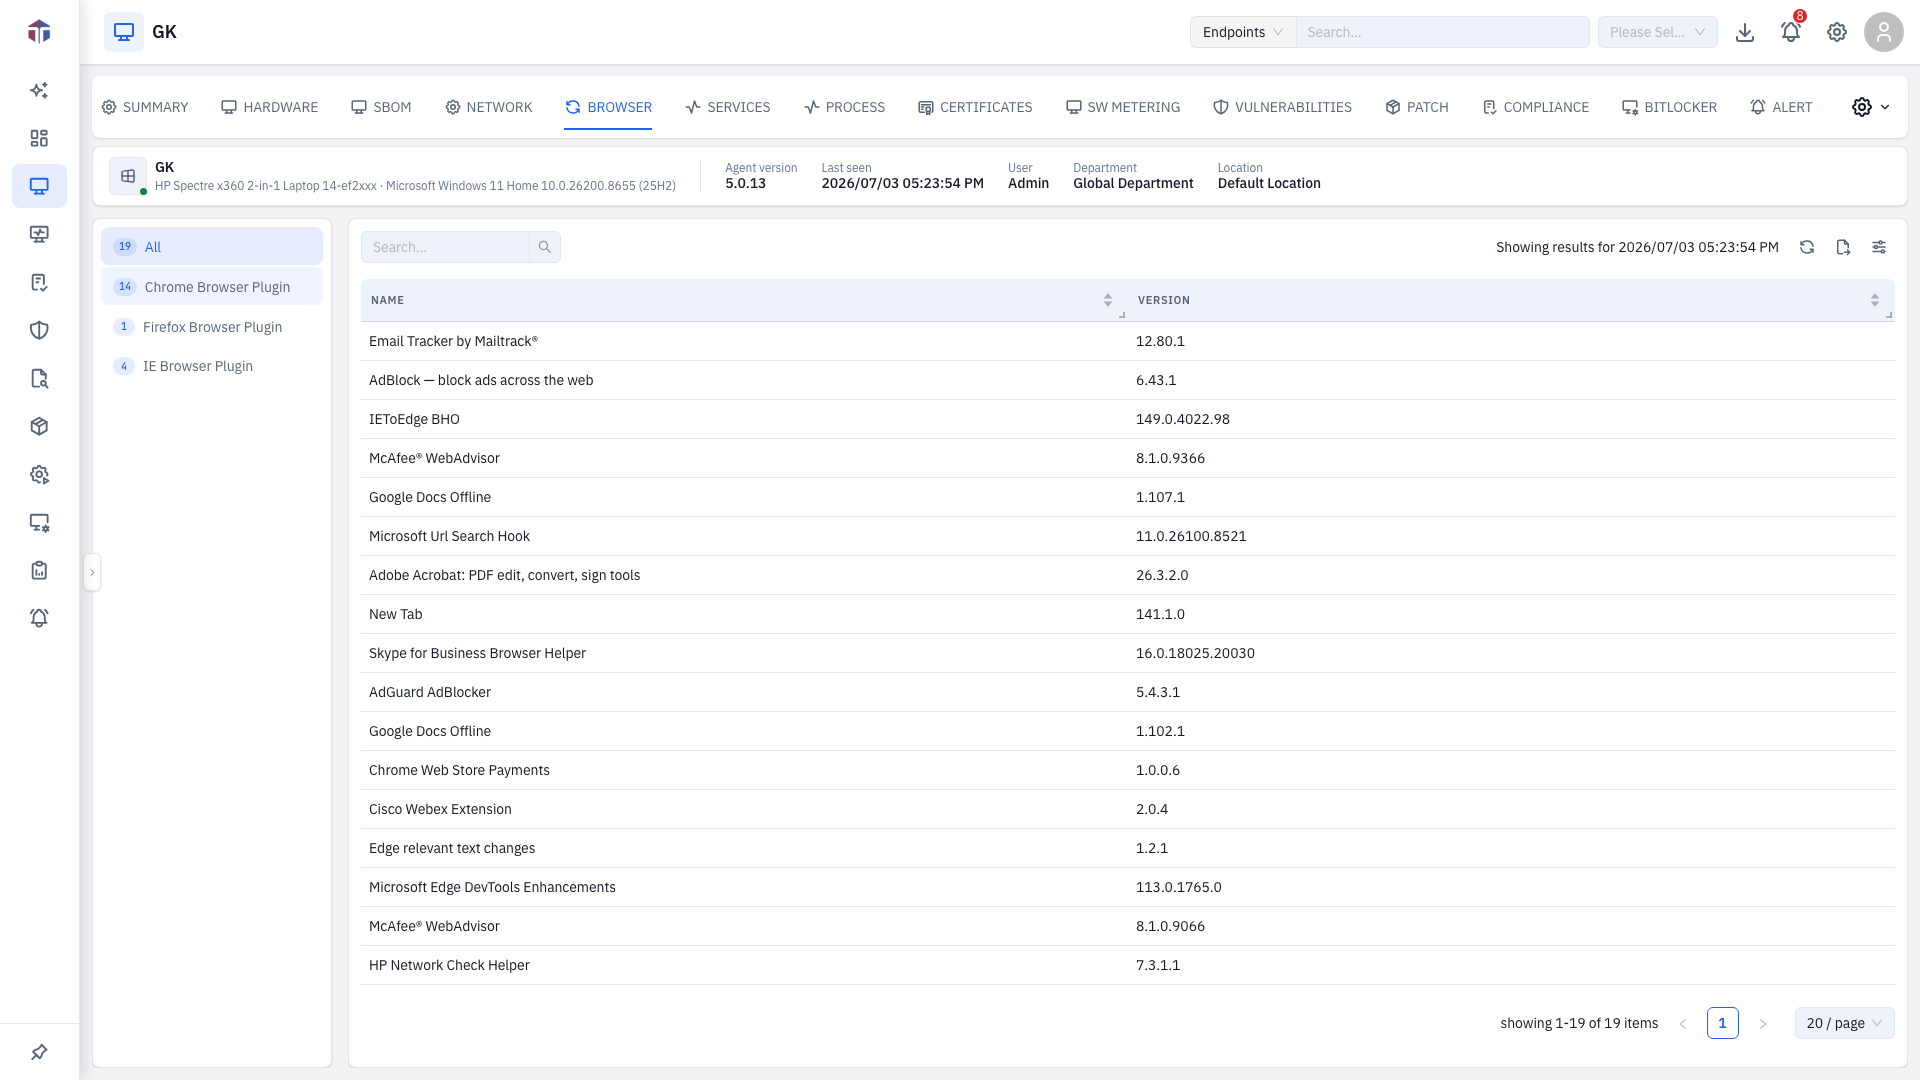
Task: Open the document search sidebar icon
Action: (39, 378)
